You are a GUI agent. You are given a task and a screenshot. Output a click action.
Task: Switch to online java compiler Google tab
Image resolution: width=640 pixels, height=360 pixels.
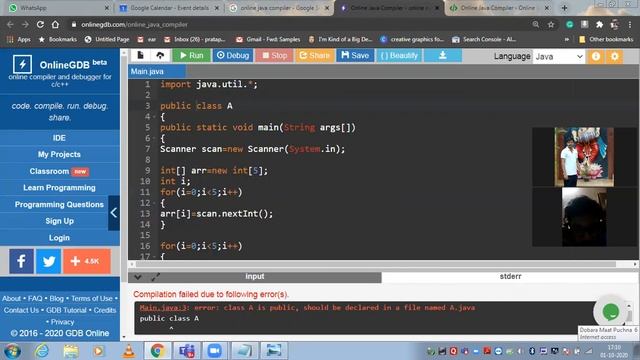[x=279, y=8]
